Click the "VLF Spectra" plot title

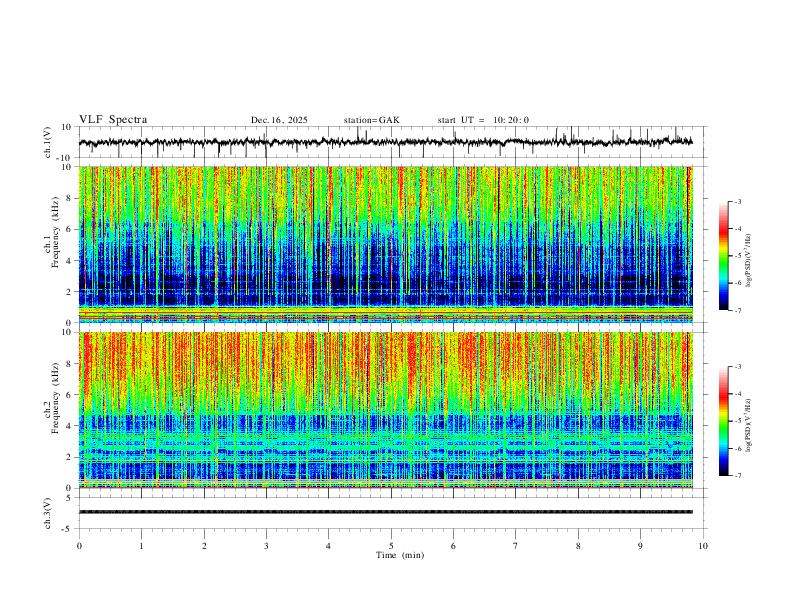(x=113, y=120)
